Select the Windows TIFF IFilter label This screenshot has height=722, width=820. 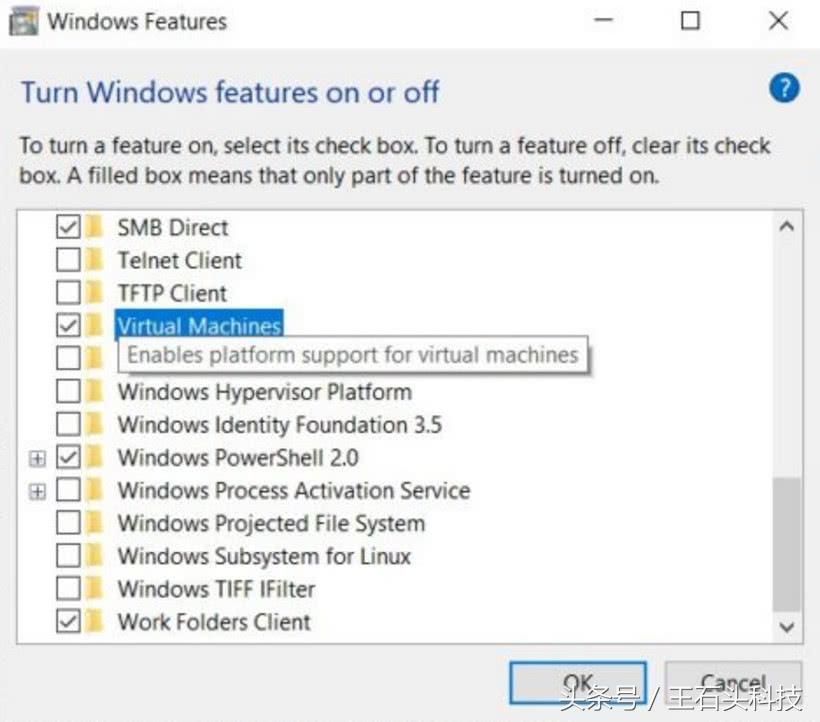pos(216,589)
